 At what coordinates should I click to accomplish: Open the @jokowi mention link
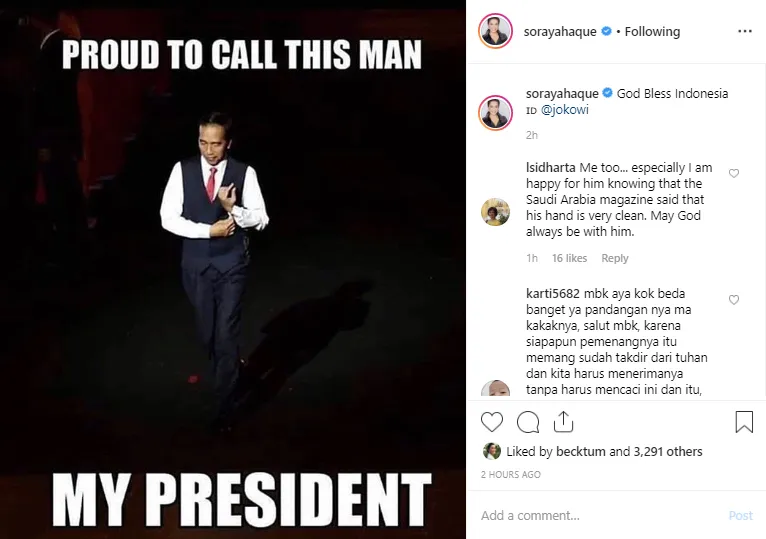(x=565, y=110)
